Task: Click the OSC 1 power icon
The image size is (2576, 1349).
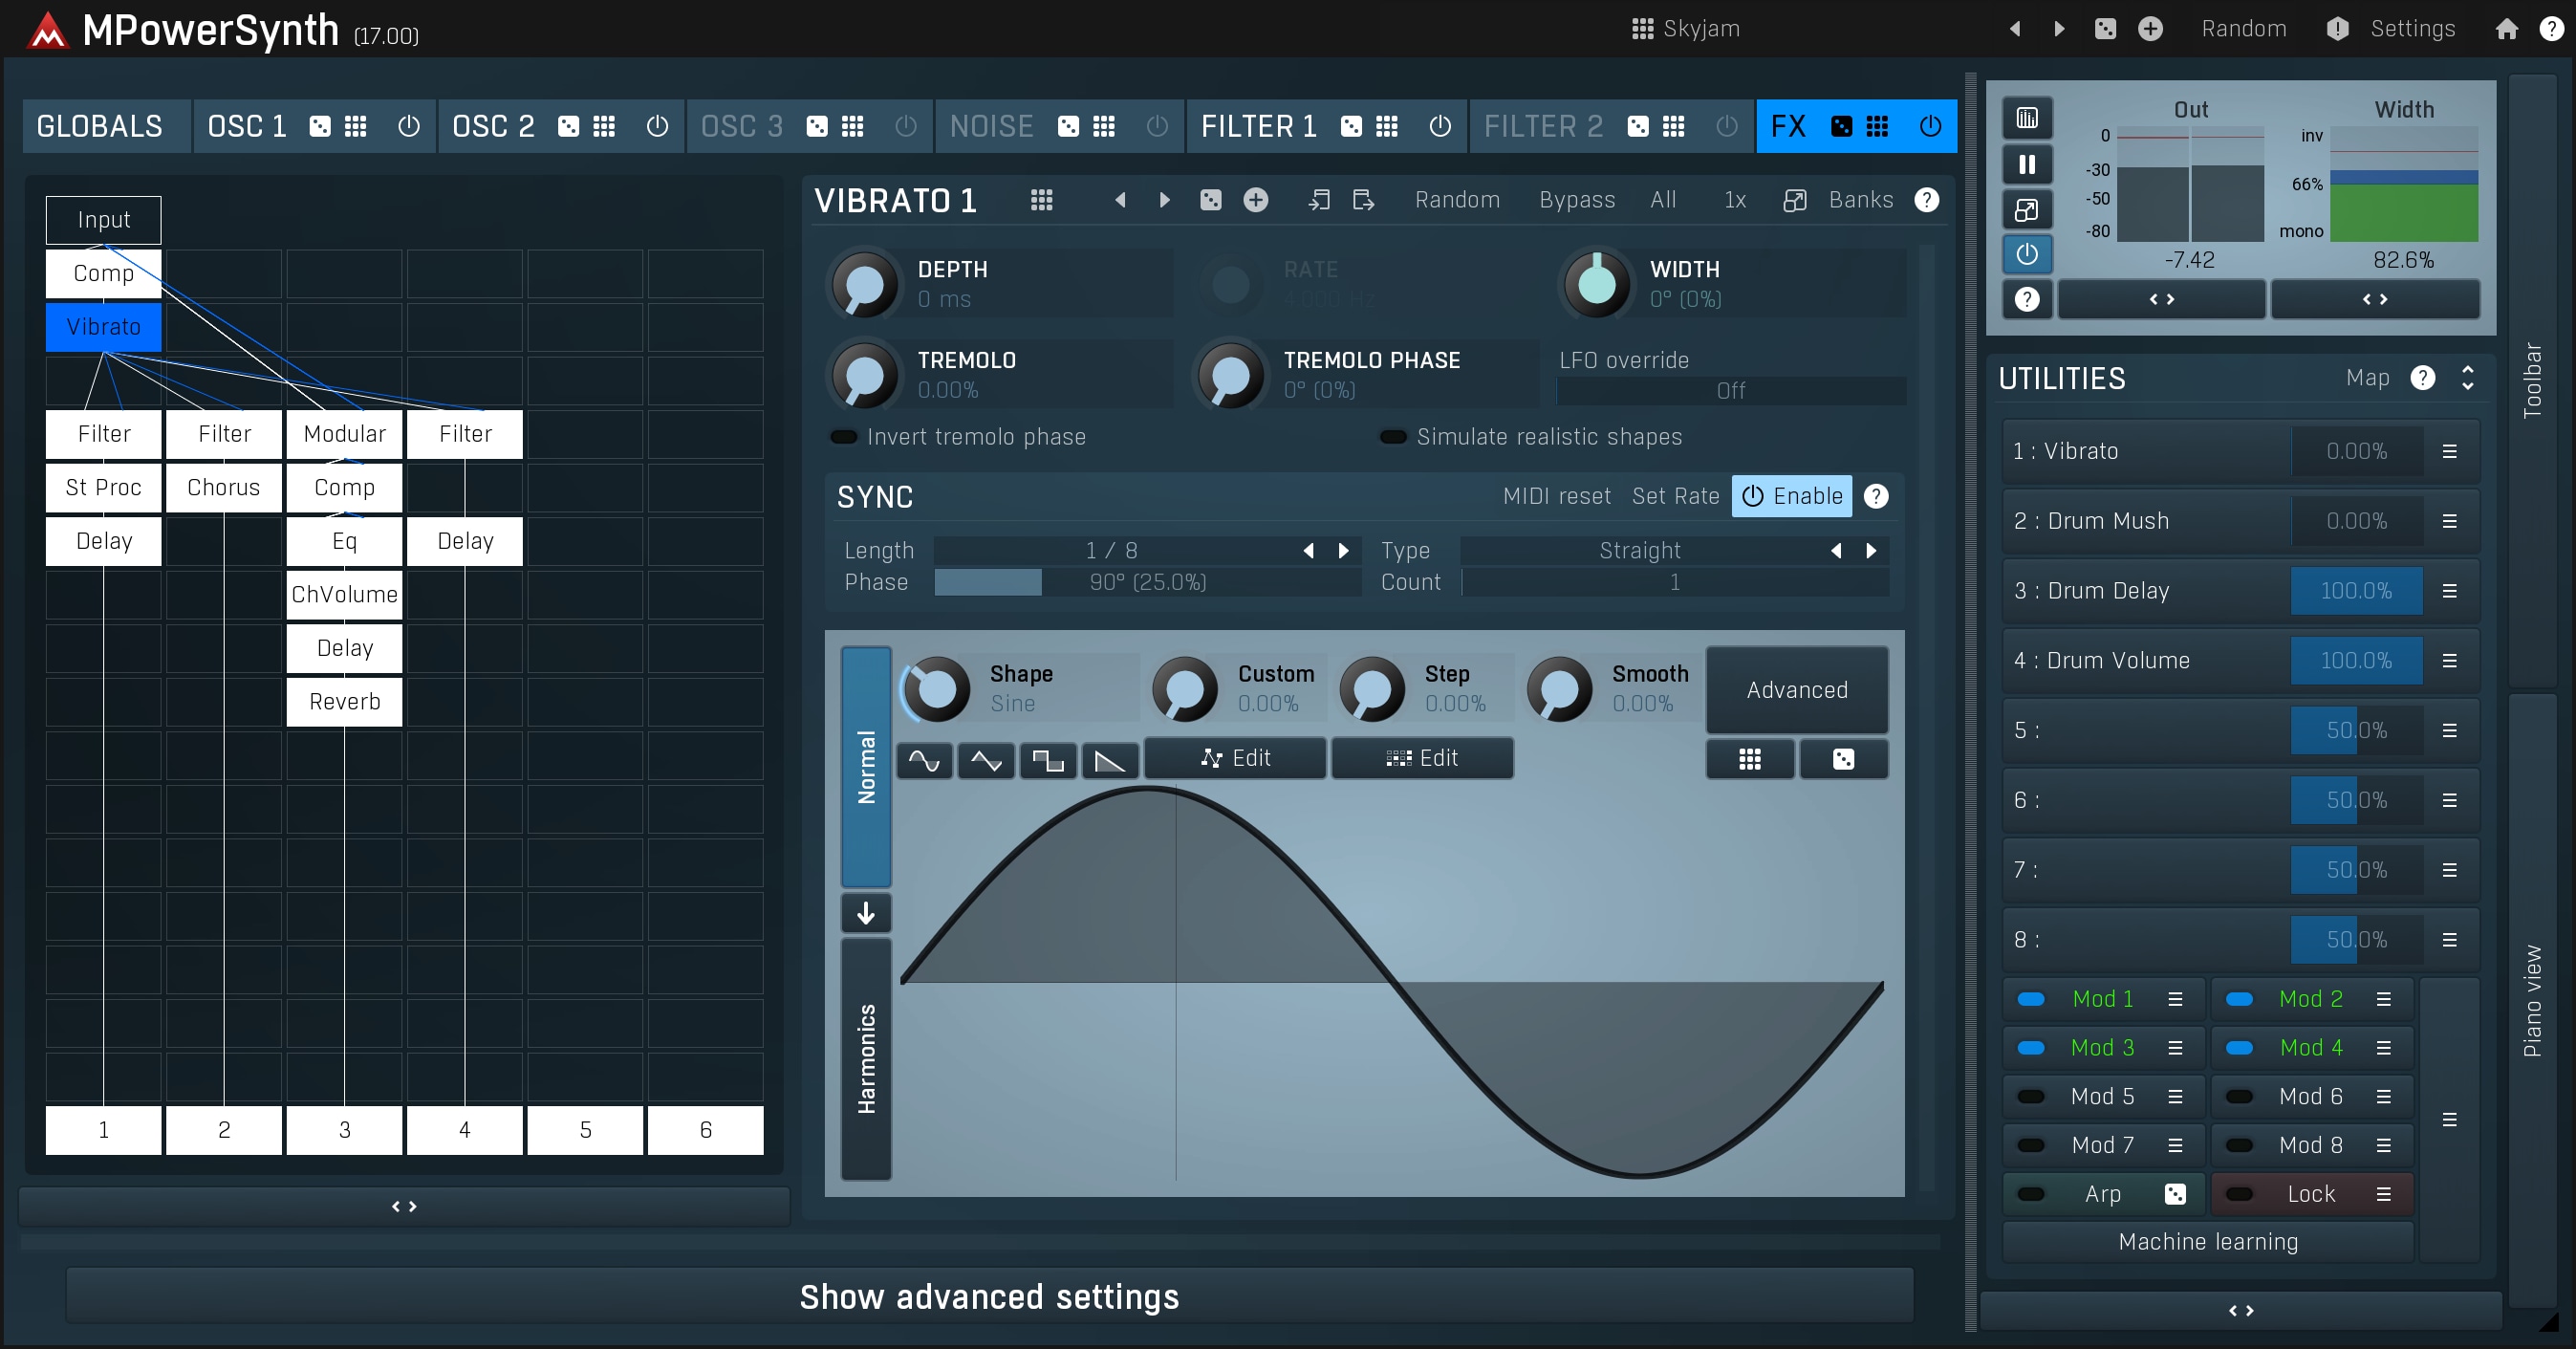Action: 408,126
